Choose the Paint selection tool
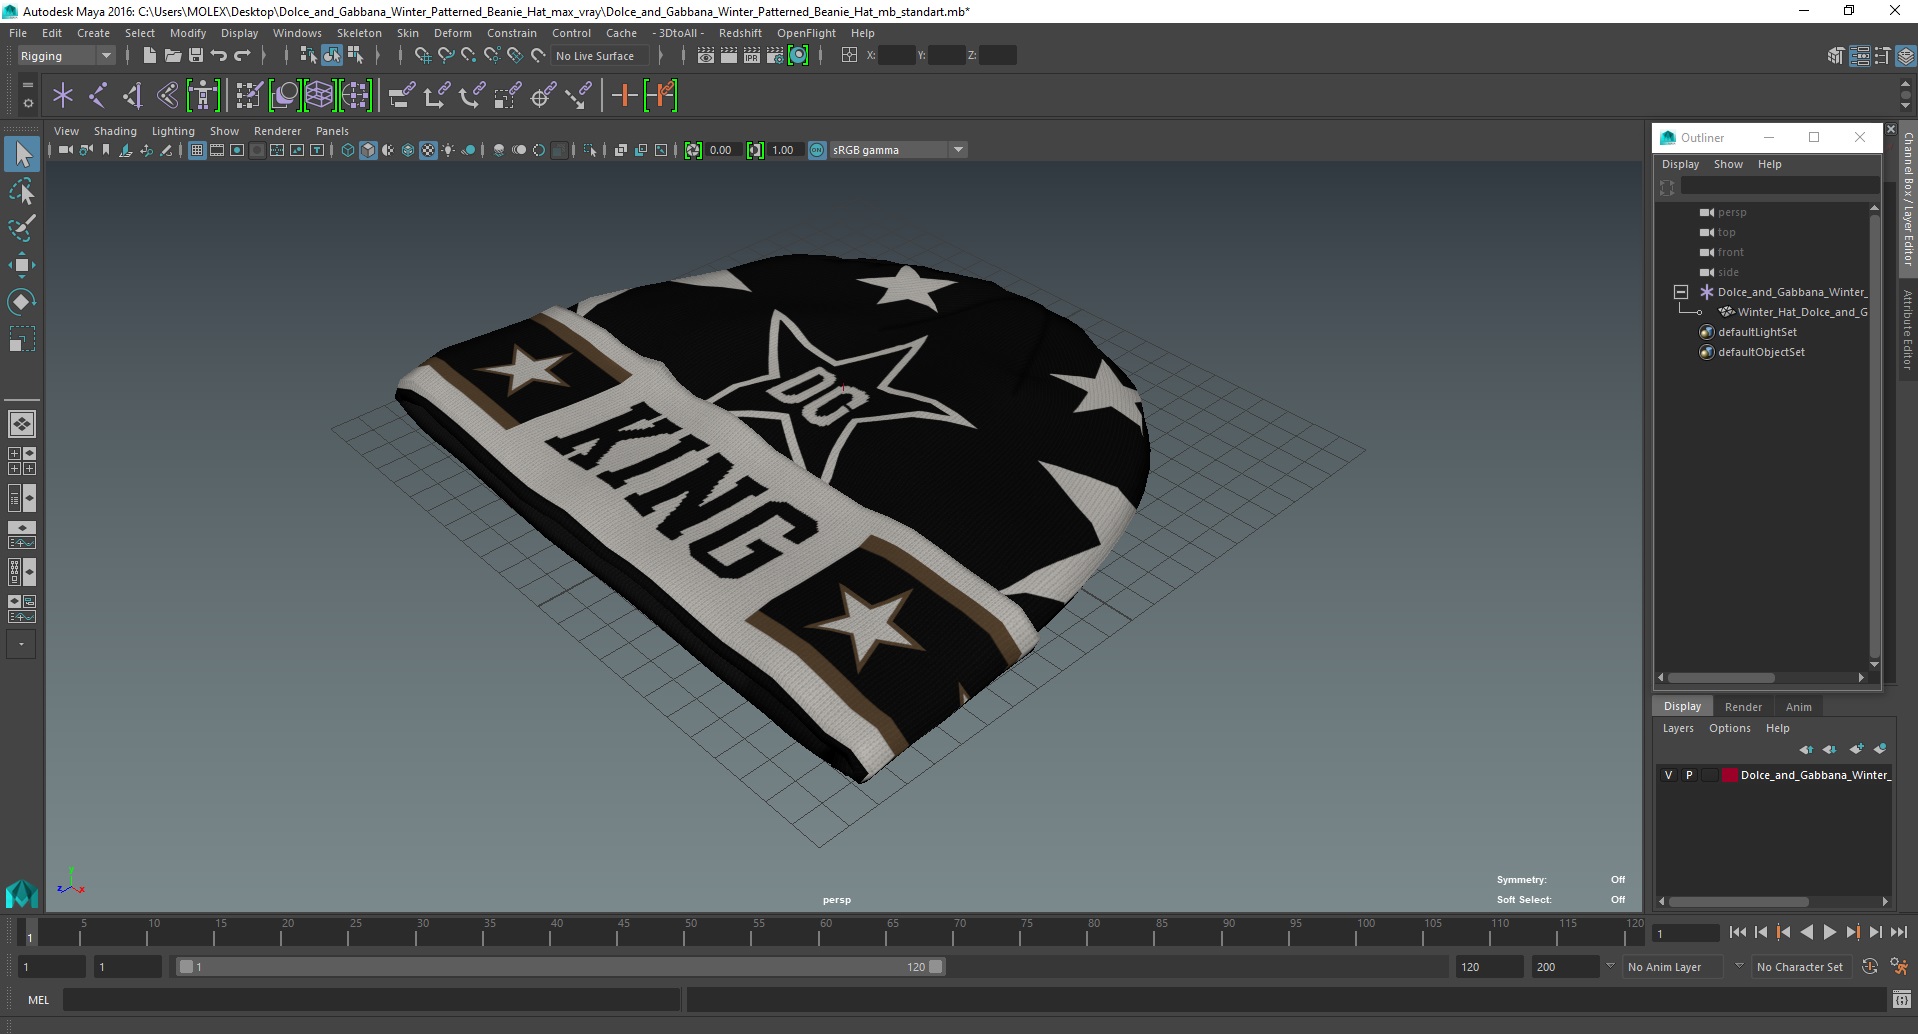 point(22,228)
